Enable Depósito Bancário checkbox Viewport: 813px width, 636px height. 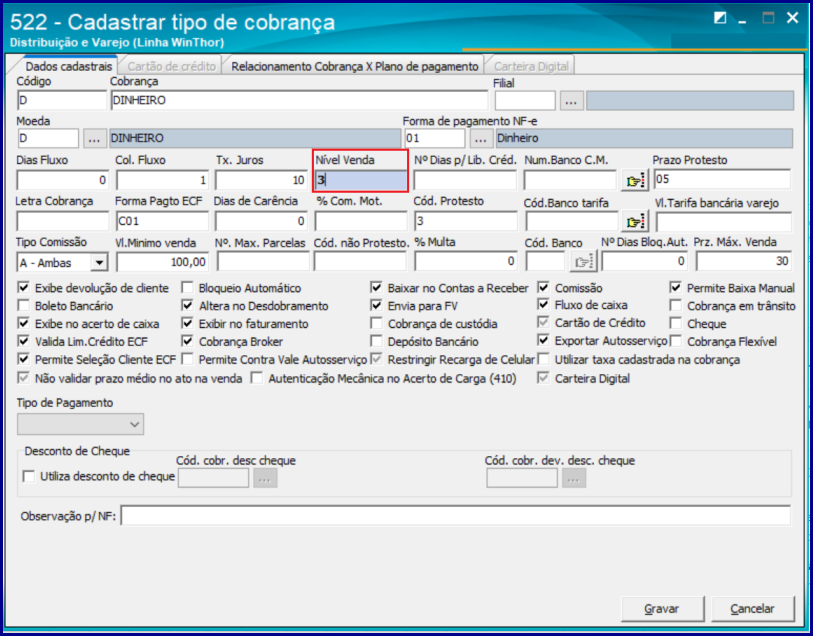(376, 341)
